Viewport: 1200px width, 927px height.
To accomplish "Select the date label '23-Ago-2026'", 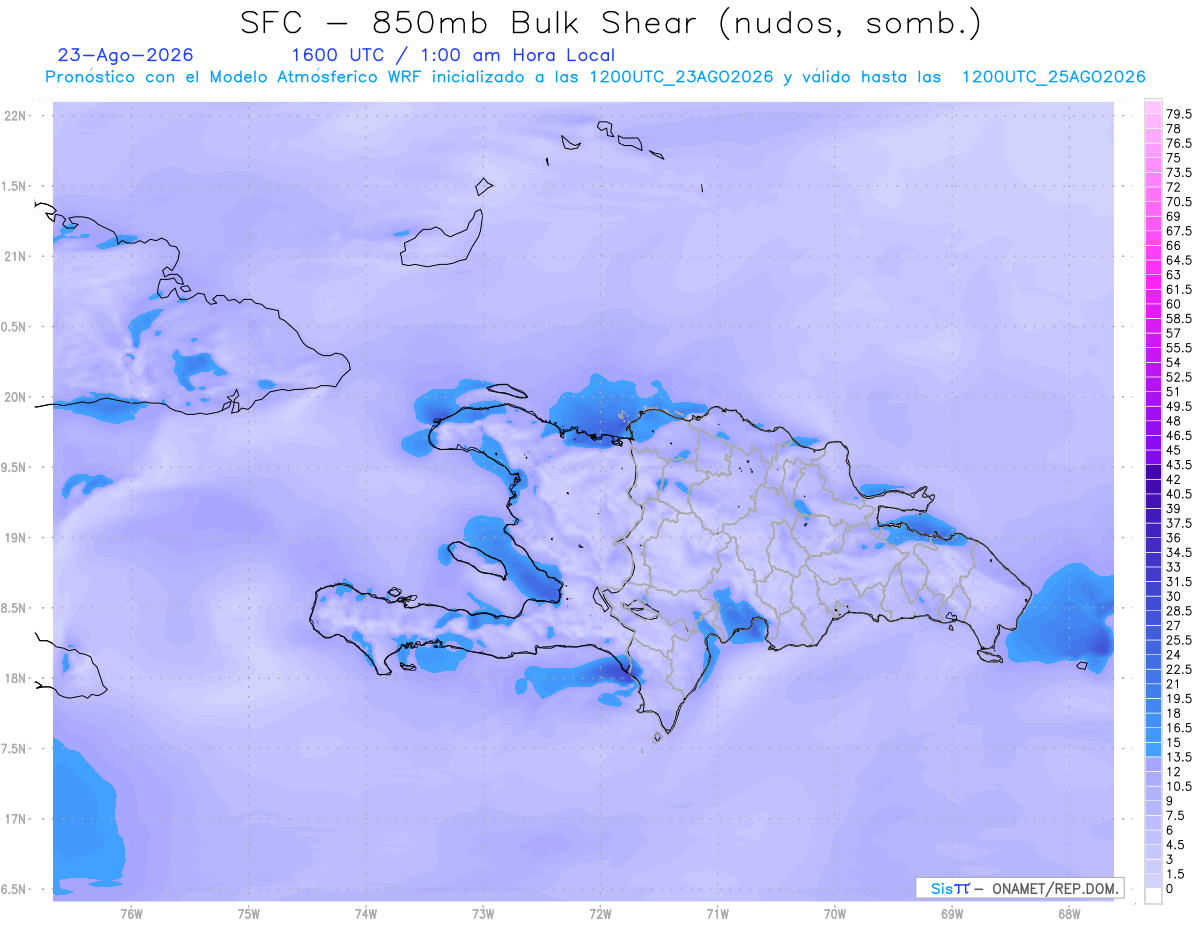I will coord(126,55).
